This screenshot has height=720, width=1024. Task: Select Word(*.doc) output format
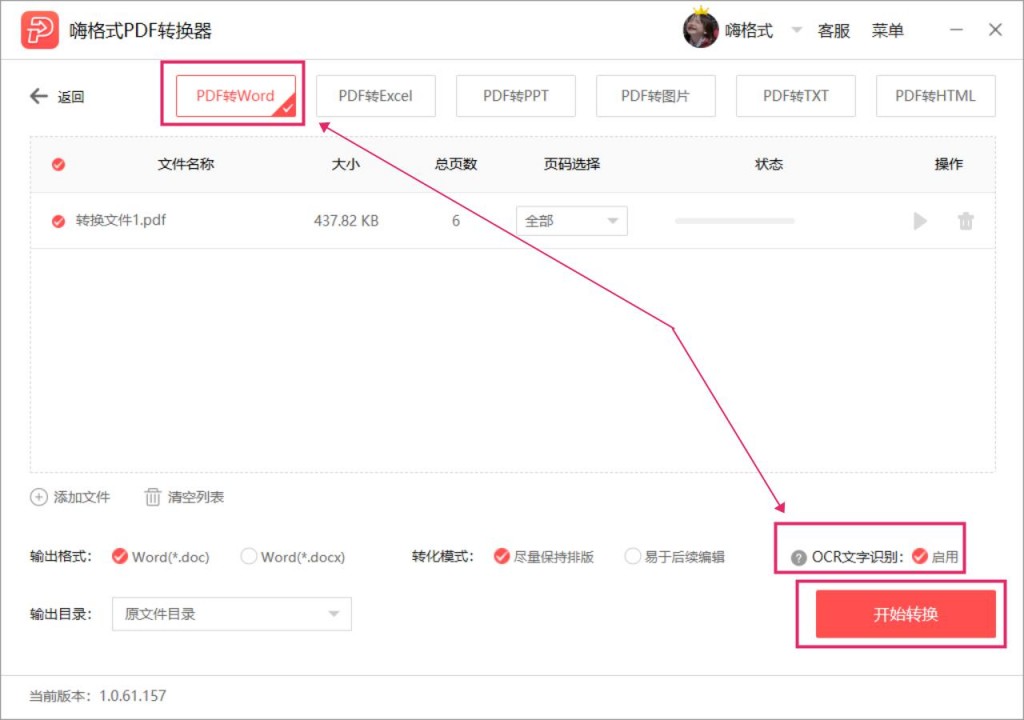click(x=120, y=556)
